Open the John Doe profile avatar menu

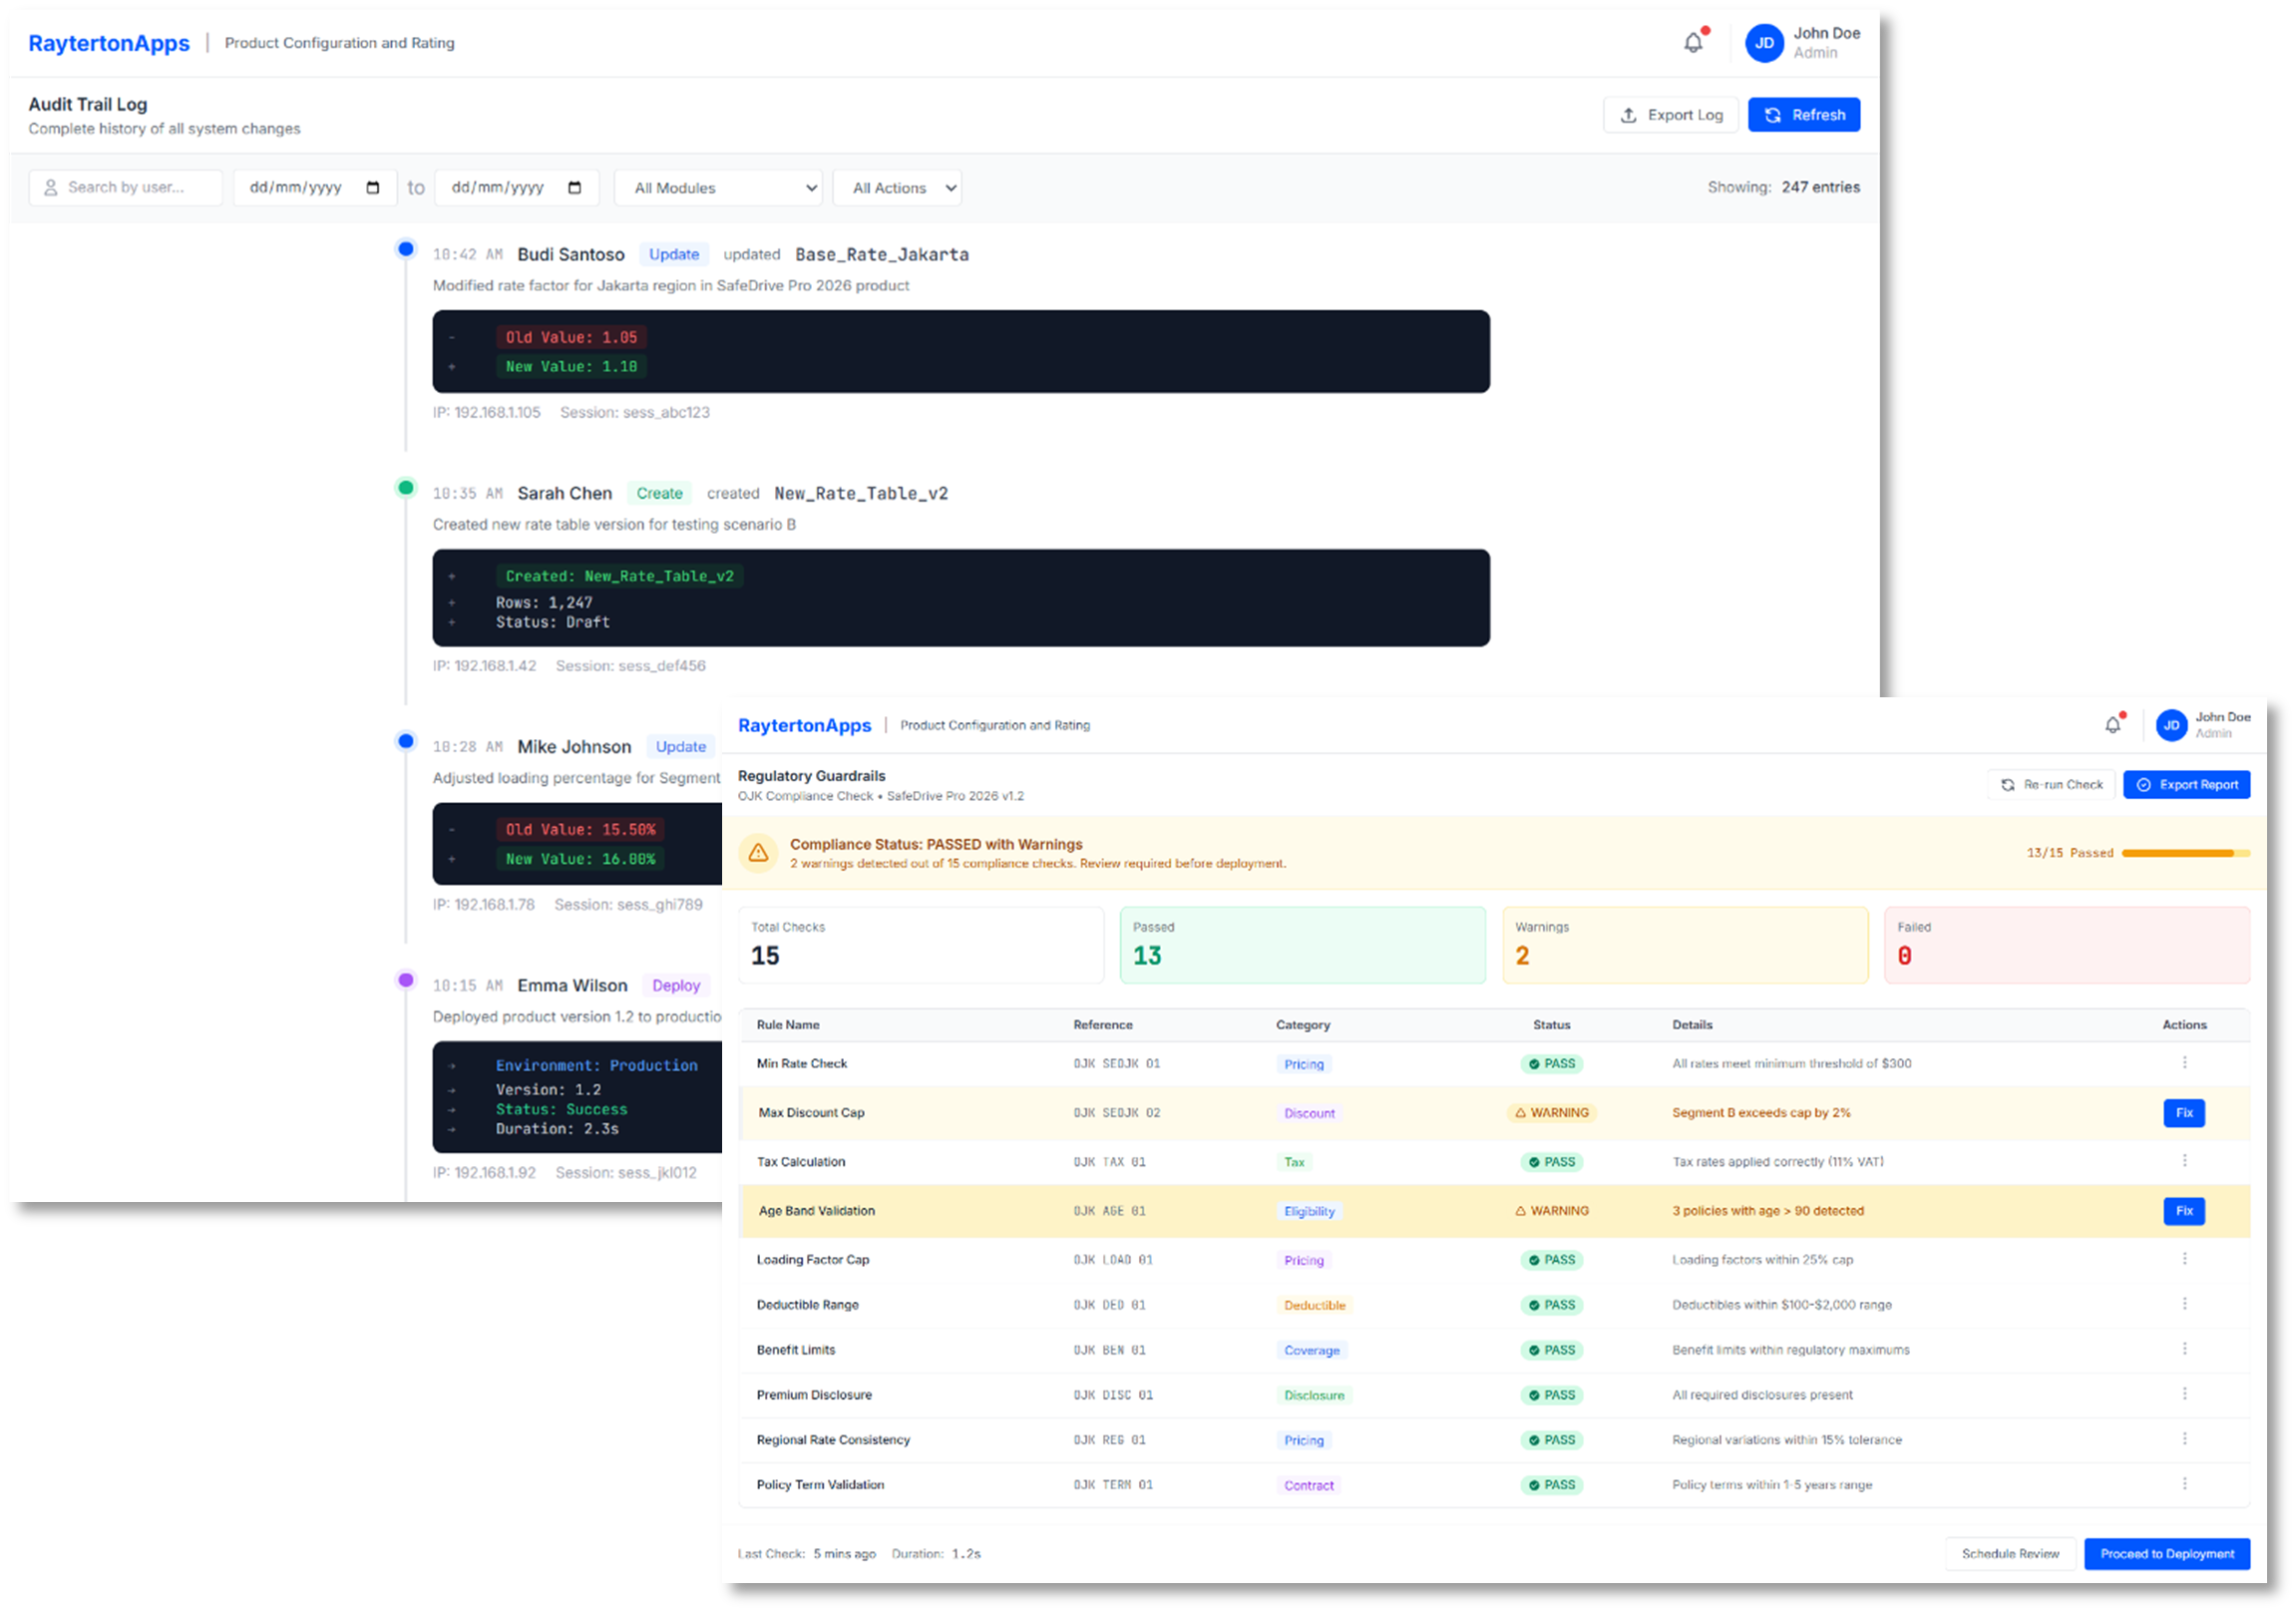click(x=1765, y=43)
